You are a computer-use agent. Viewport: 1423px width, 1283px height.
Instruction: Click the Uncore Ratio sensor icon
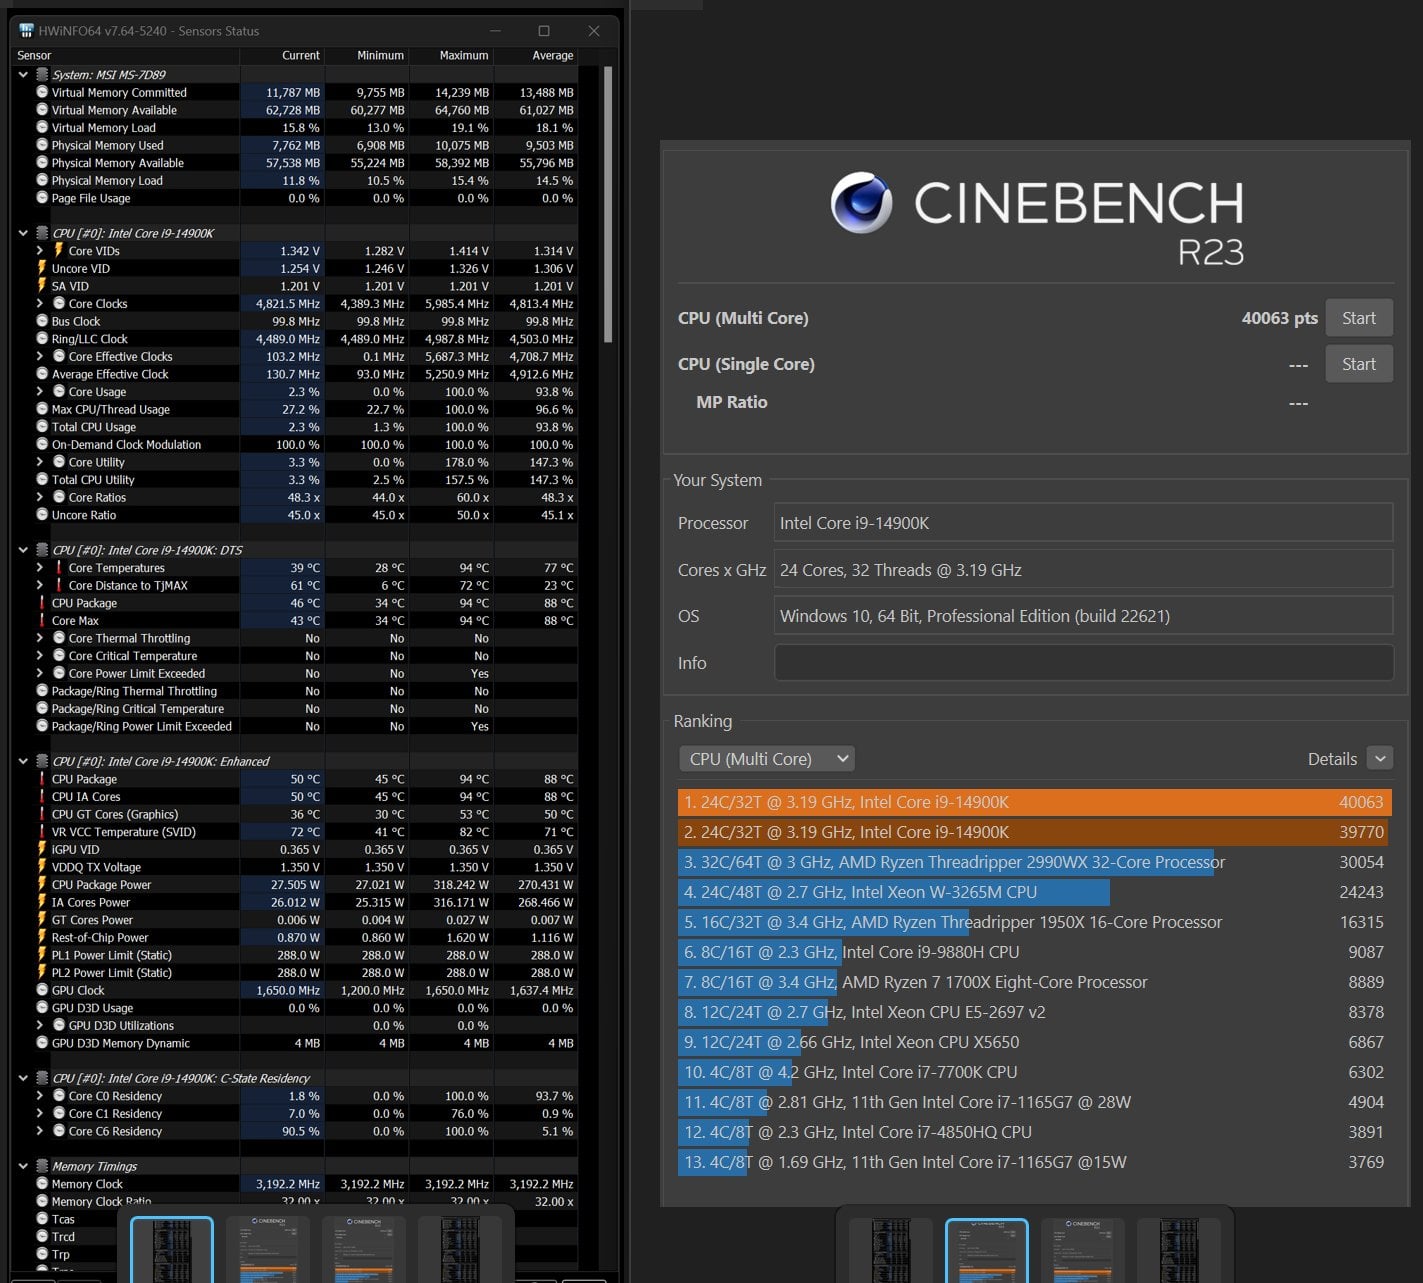[x=42, y=515]
